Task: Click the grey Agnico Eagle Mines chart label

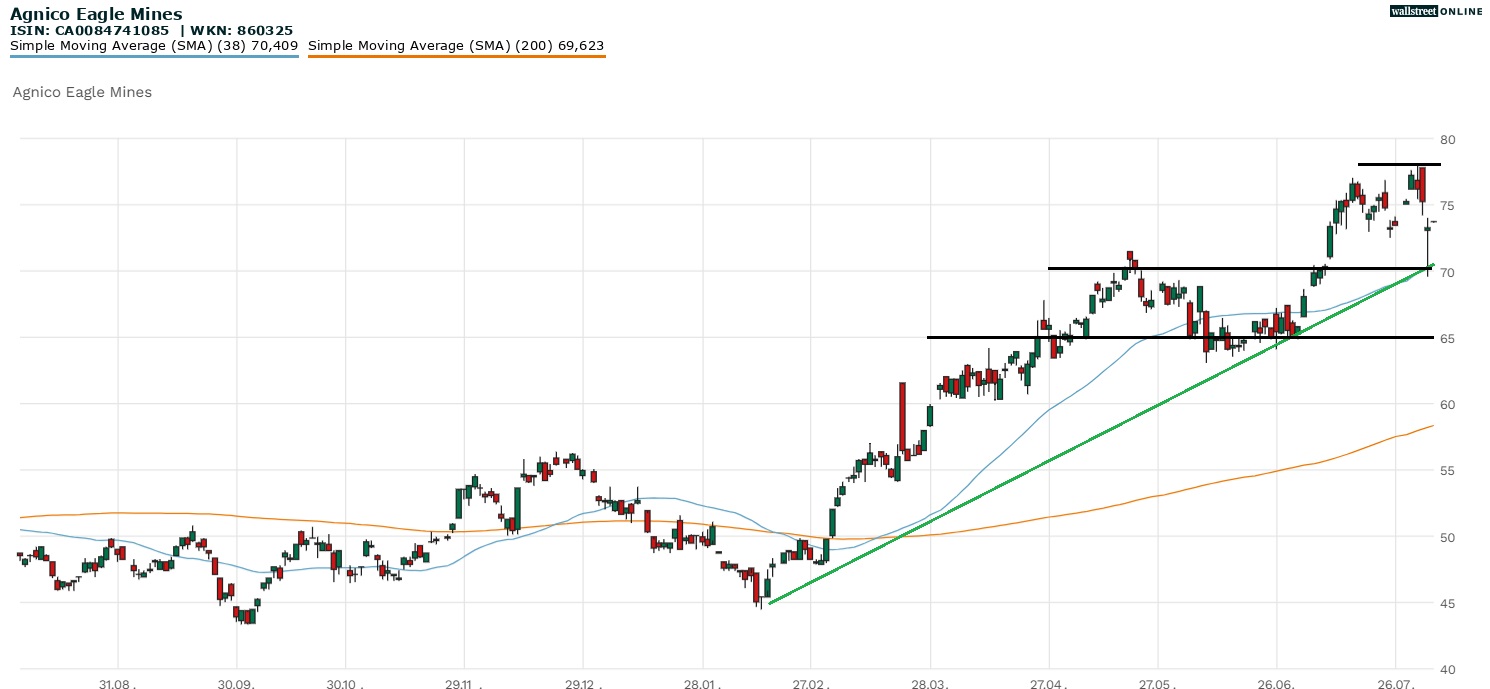Action: click(82, 92)
